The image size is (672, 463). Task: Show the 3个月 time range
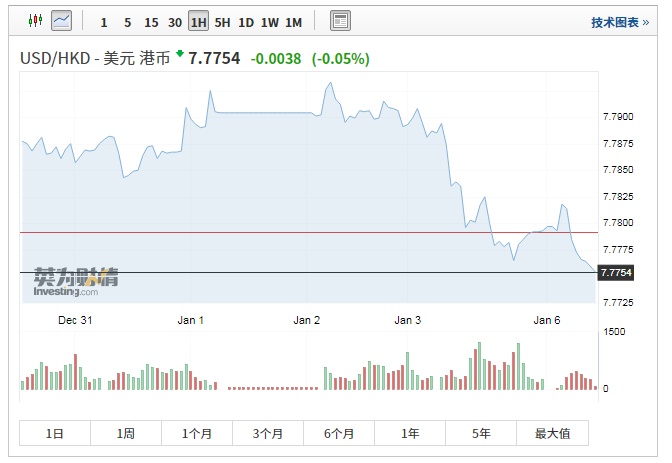point(268,433)
